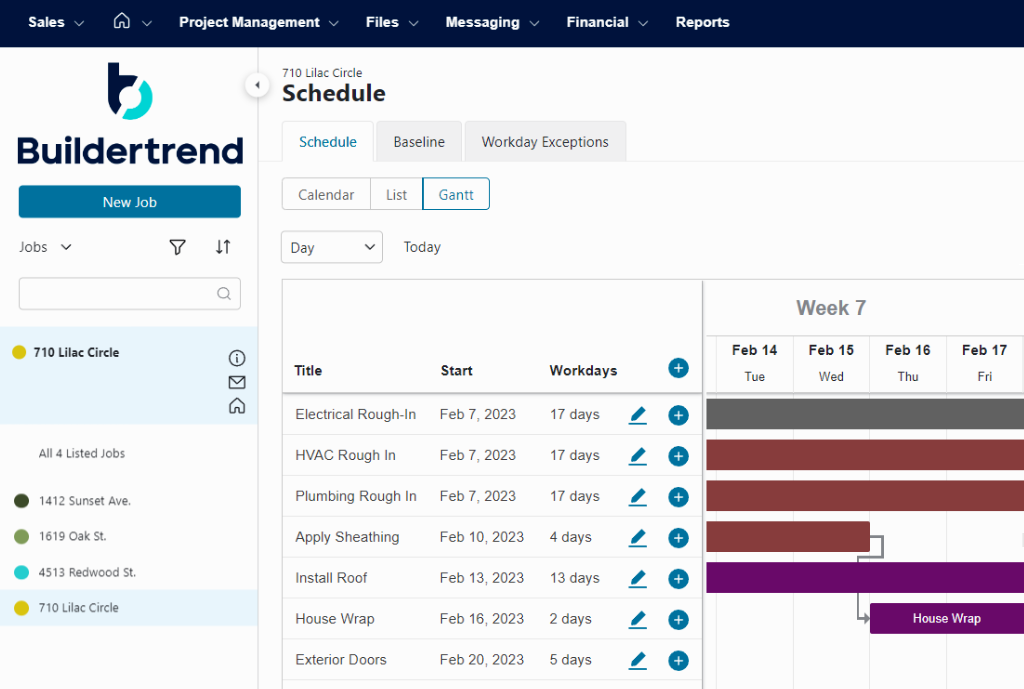The height and width of the screenshot is (689, 1024).
Task: Open the Workday Exceptions tab
Action: pos(545,142)
